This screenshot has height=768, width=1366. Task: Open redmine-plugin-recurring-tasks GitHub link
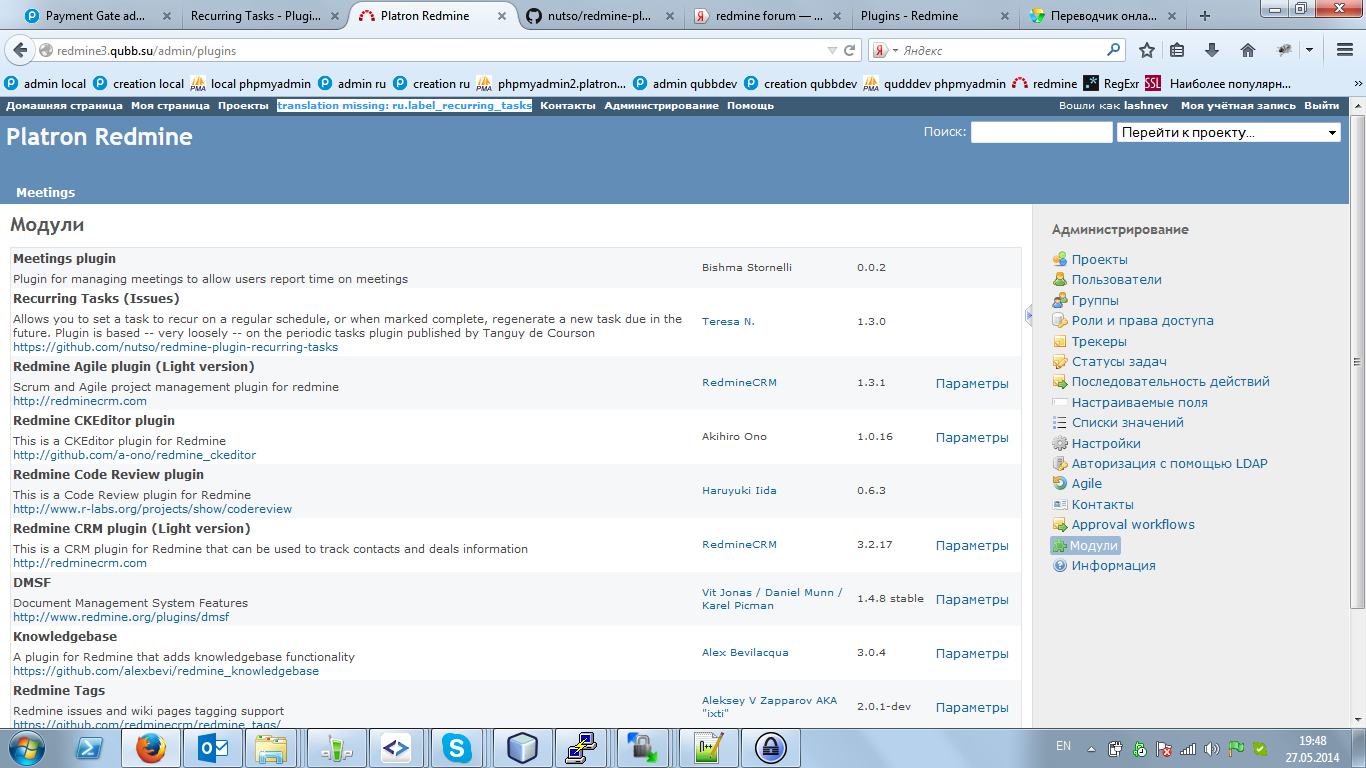[x=175, y=347]
